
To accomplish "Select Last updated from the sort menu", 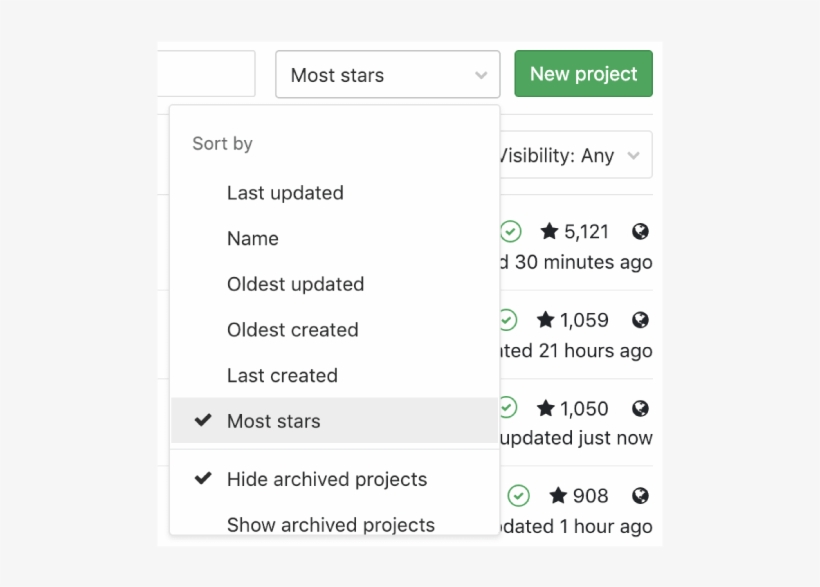I will pyautogui.click(x=285, y=192).
